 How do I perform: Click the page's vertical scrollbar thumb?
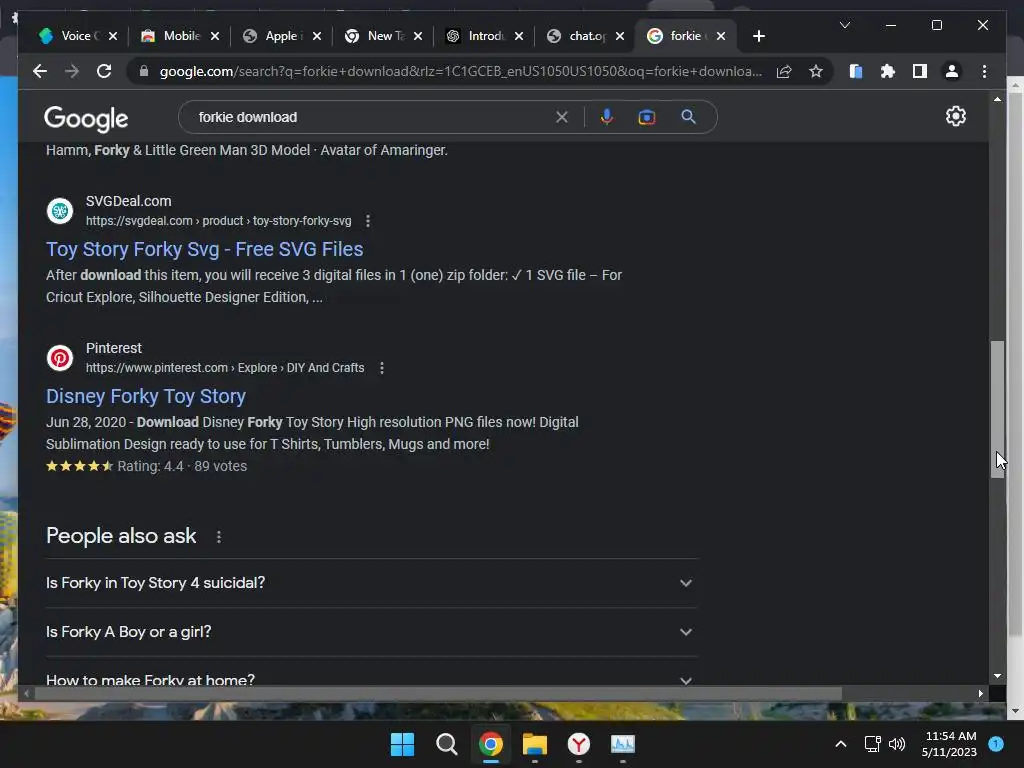(x=997, y=409)
